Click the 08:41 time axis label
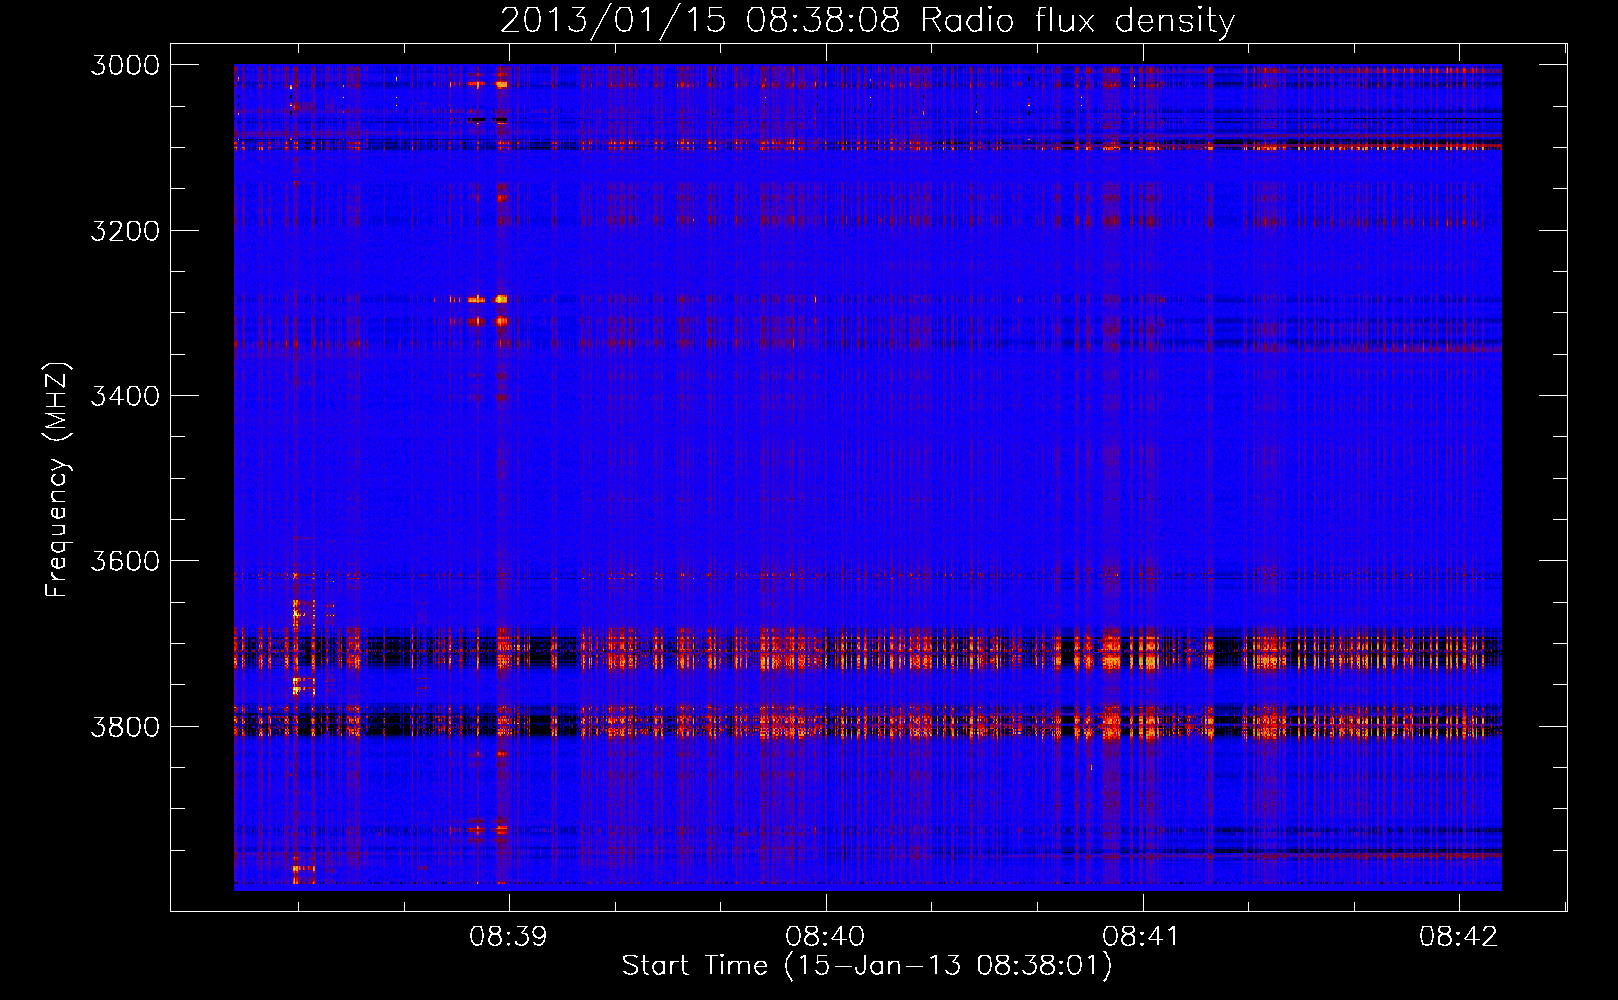 [1141, 936]
